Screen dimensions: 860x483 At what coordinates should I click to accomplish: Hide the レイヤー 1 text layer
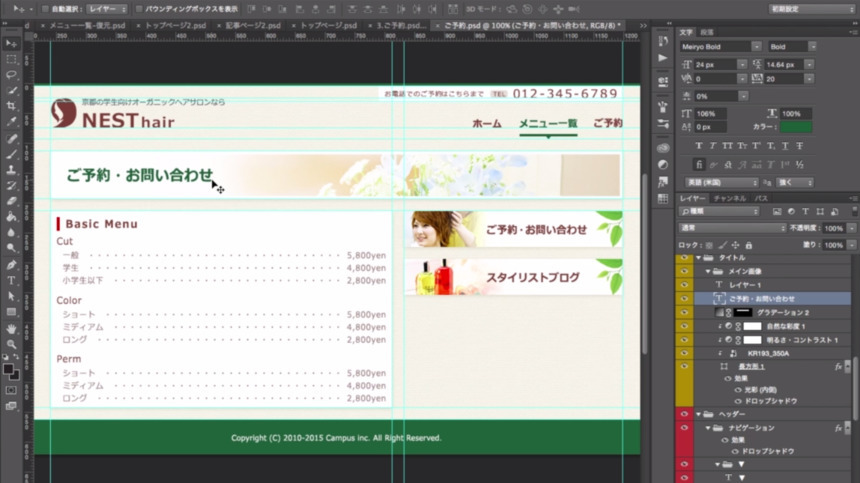pyautogui.click(x=684, y=285)
